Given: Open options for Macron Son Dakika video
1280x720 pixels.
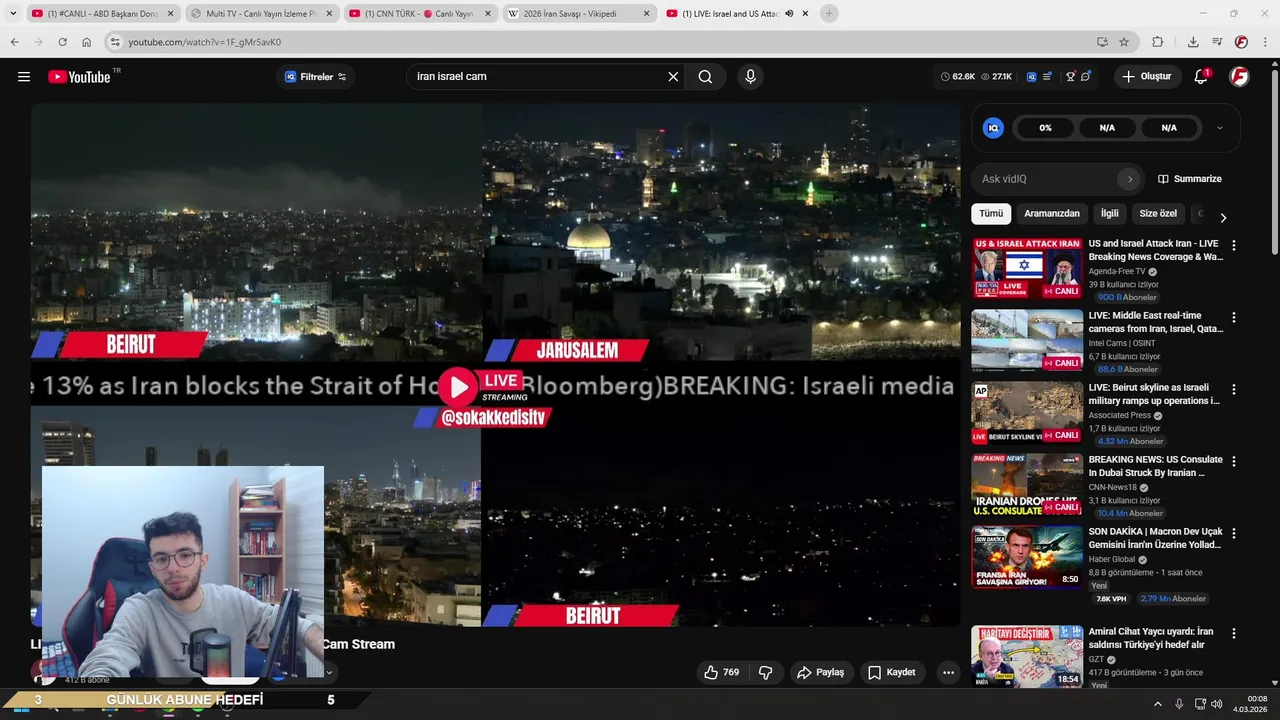Looking at the screenshot, I should [1233, 534].
